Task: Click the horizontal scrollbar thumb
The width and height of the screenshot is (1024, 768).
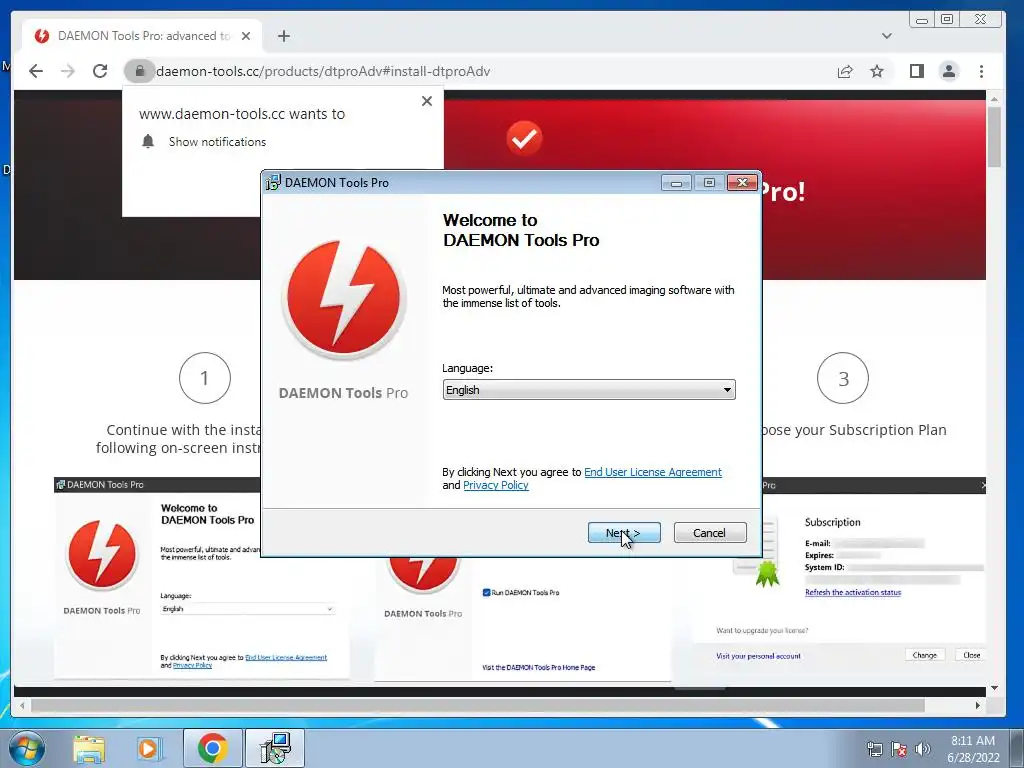Action: point(477,705)
